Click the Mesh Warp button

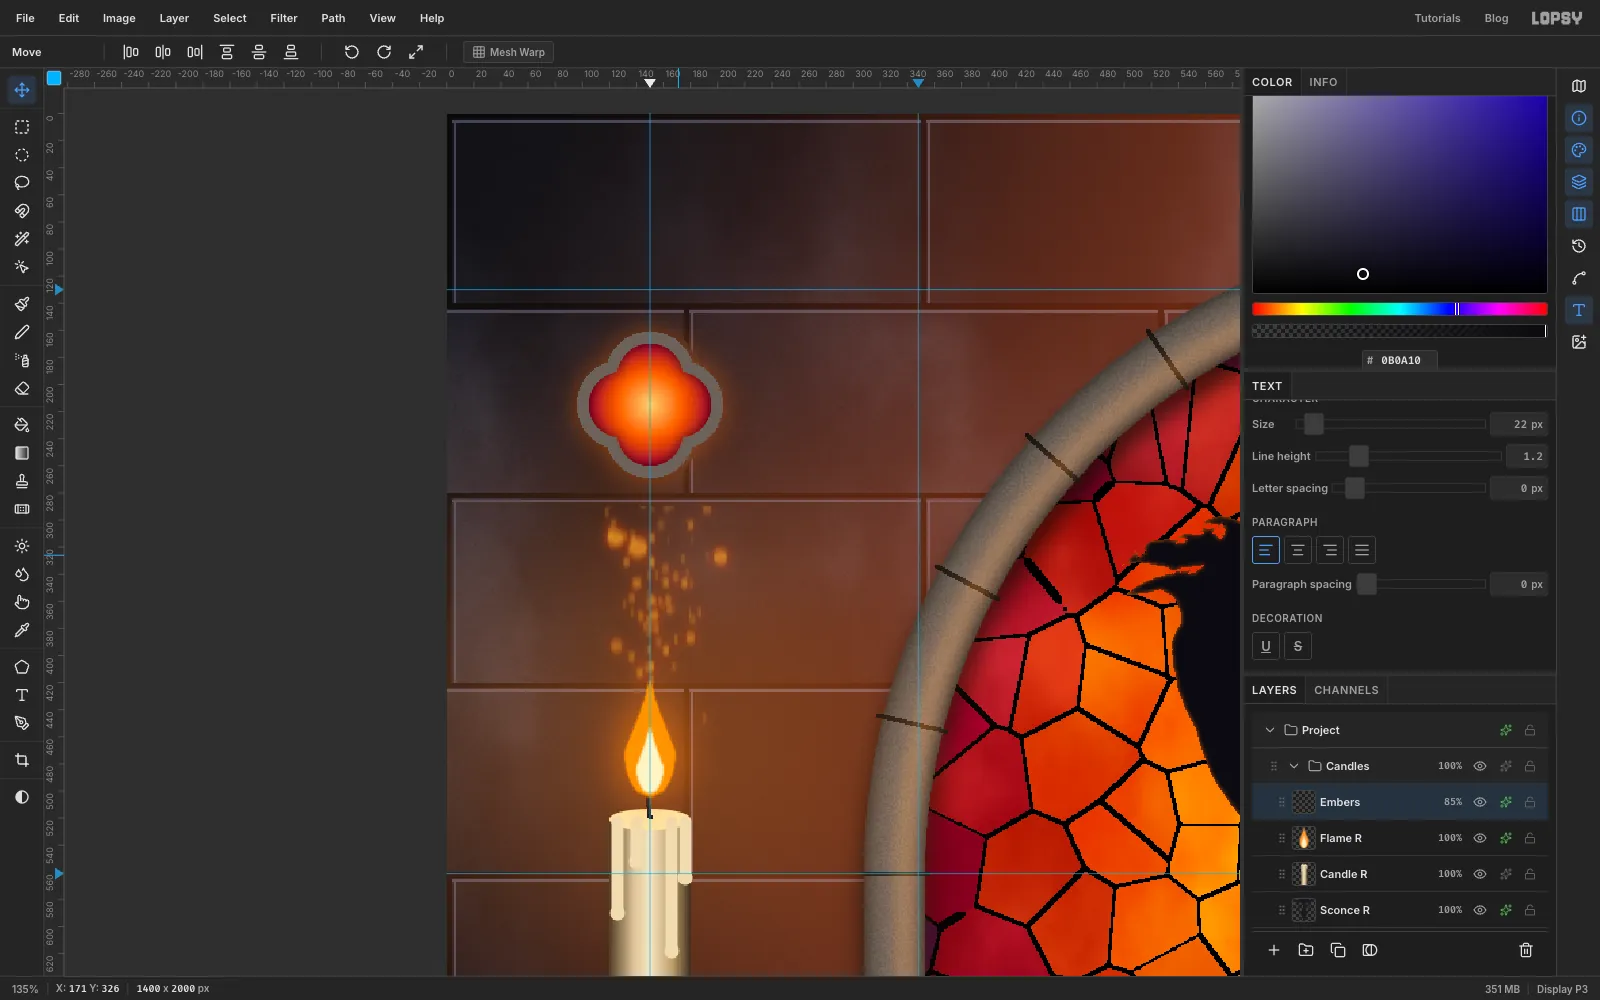pos(509,52)
